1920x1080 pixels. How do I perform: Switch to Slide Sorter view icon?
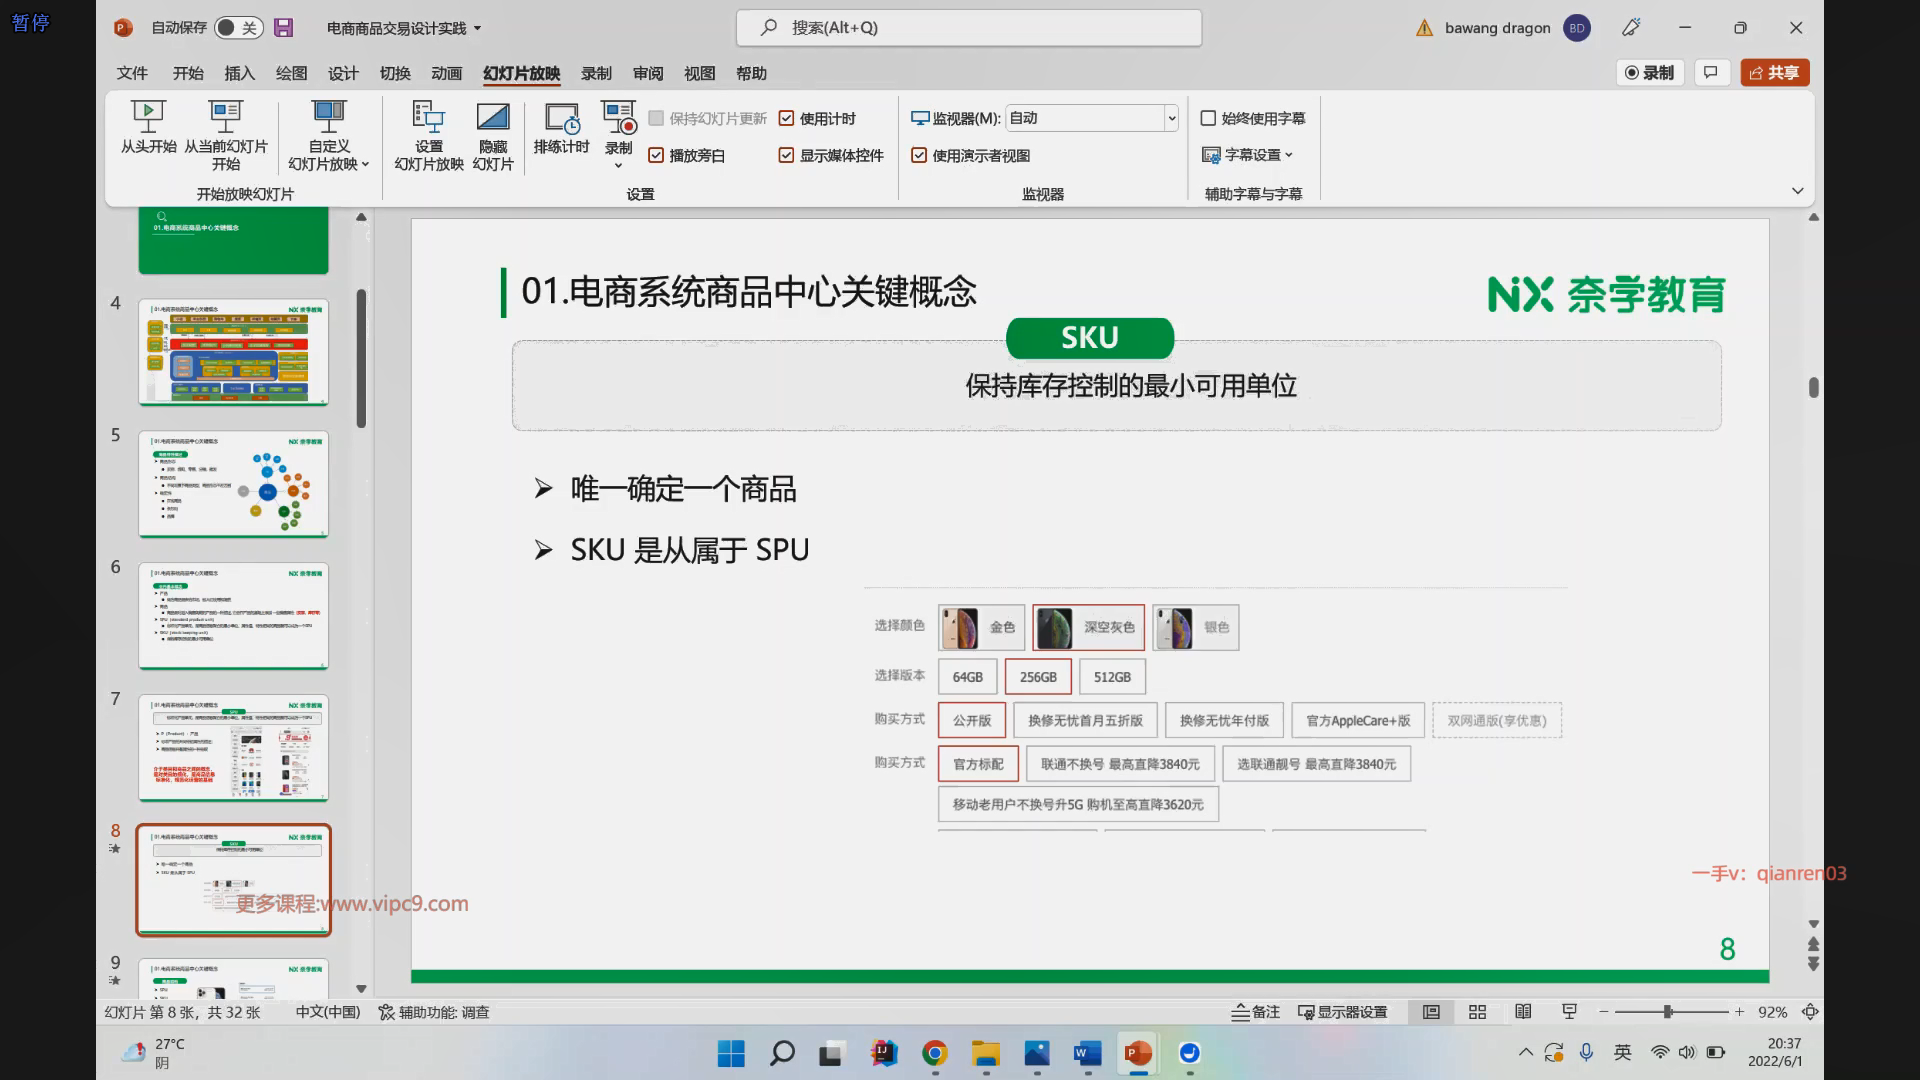point(1477,1012)
